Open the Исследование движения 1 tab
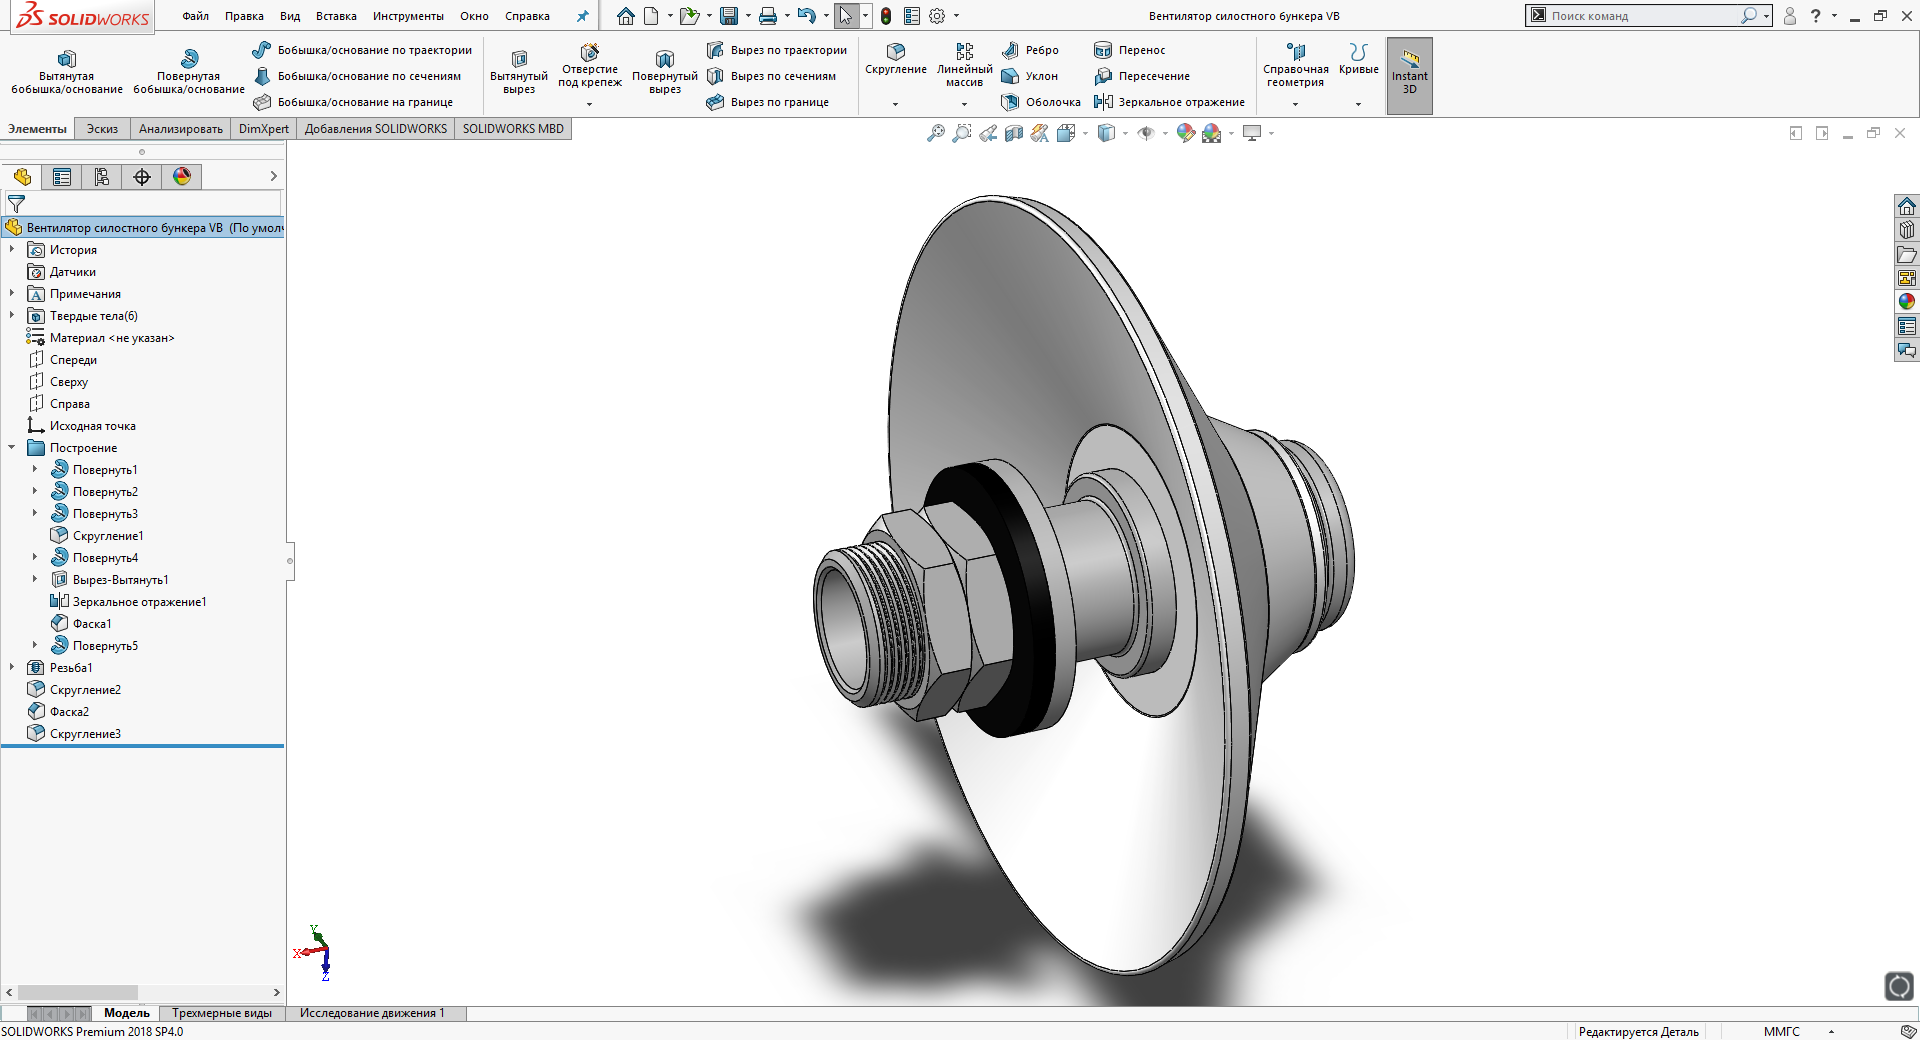Viewport: 1920px width, 1040px height. [372, 1013]
